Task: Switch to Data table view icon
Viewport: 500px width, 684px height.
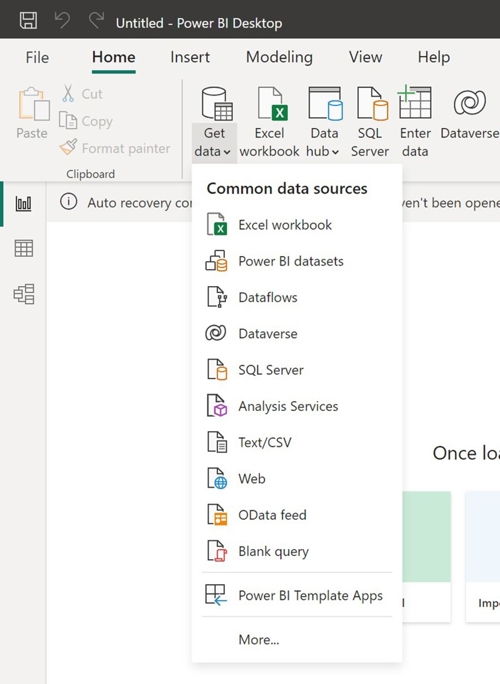Action: click(24, 248)
